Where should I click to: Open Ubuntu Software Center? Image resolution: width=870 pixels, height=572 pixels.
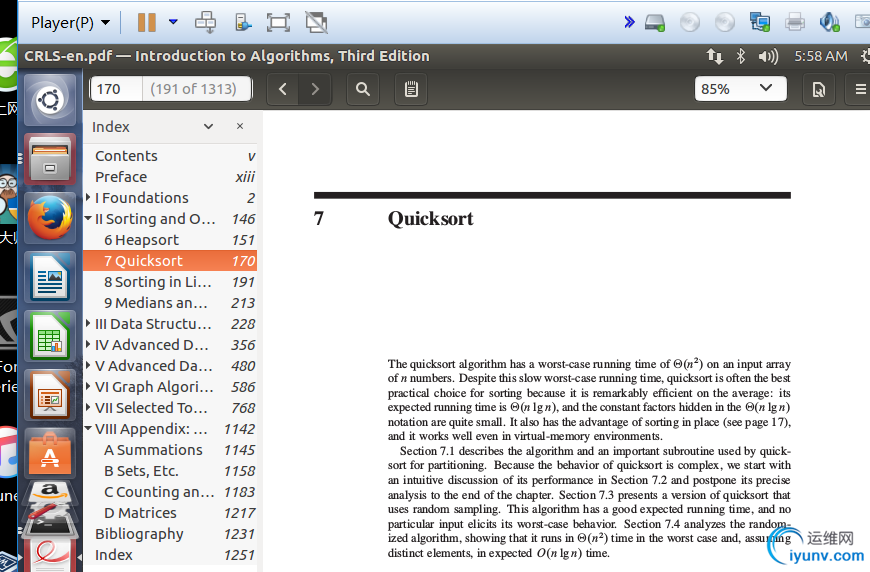50,453
